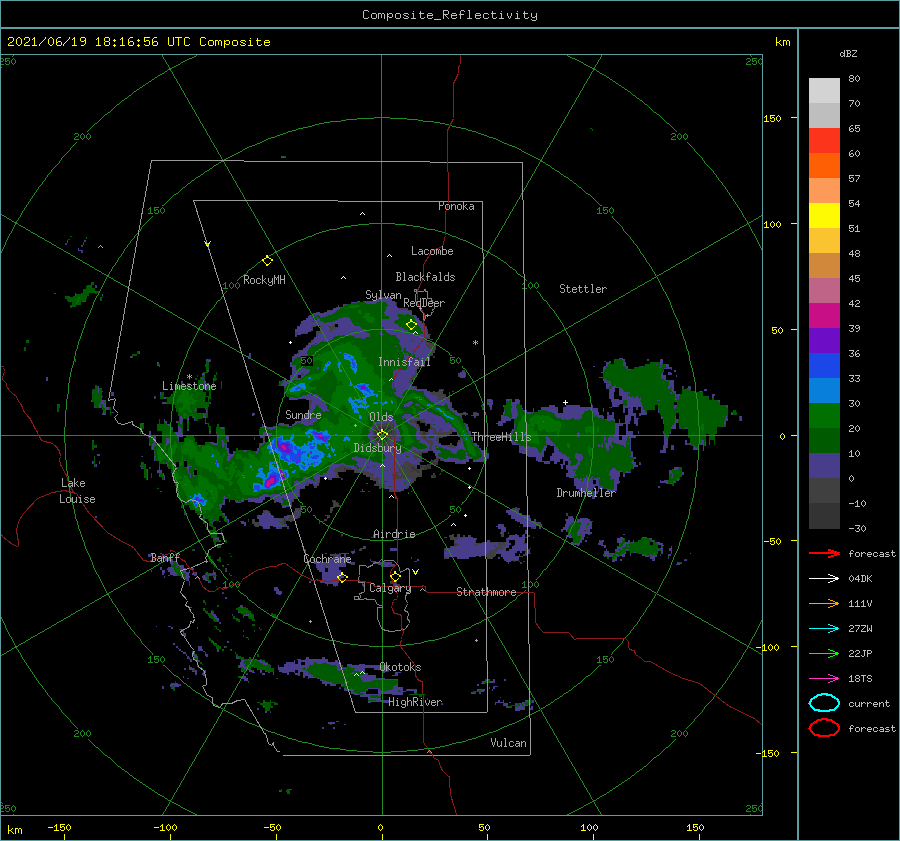Click the Drumheller city label

(x=586, y=493)
